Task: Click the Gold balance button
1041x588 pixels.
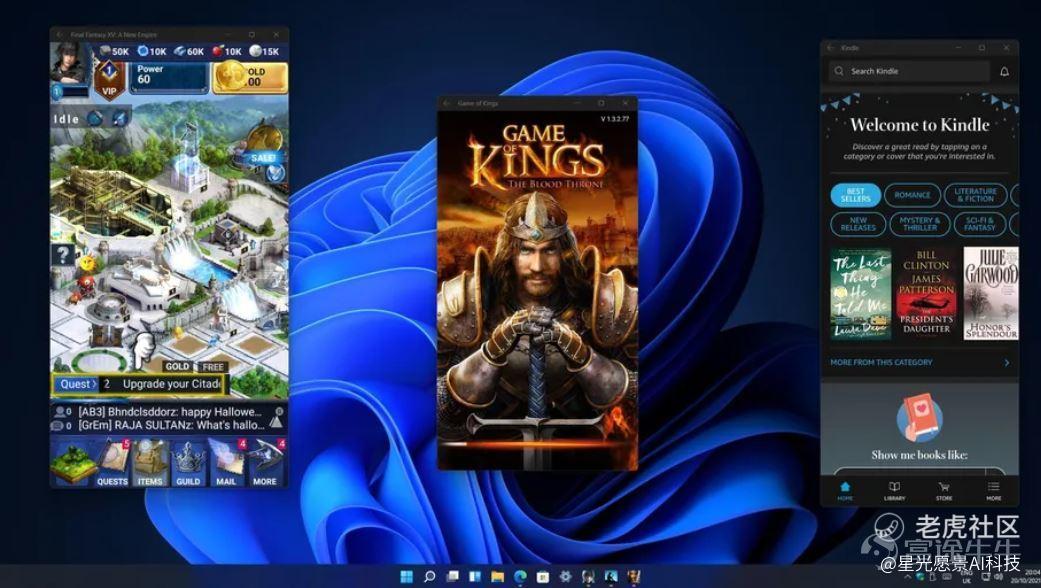Action: click(251, 78)
